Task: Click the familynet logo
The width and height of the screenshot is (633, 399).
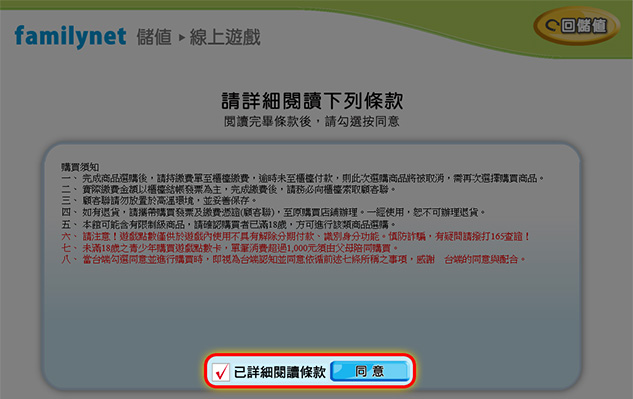Action: pyautogui.click(x=70, y=37)
